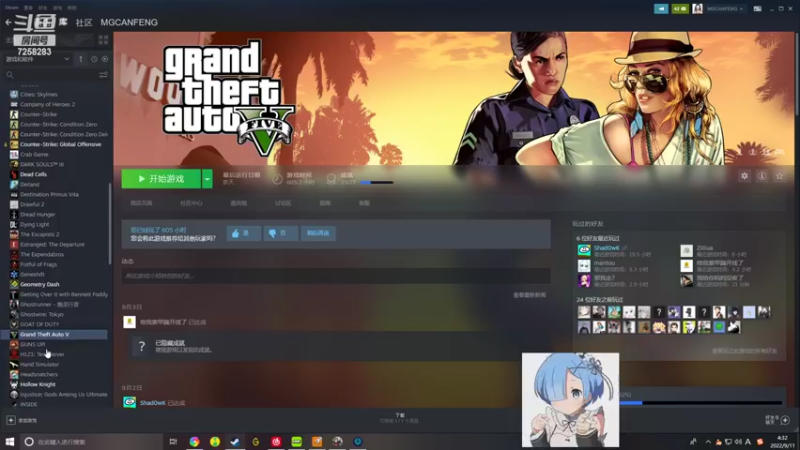Click the GOAT OF DUTY game icon

click(14, 324)
